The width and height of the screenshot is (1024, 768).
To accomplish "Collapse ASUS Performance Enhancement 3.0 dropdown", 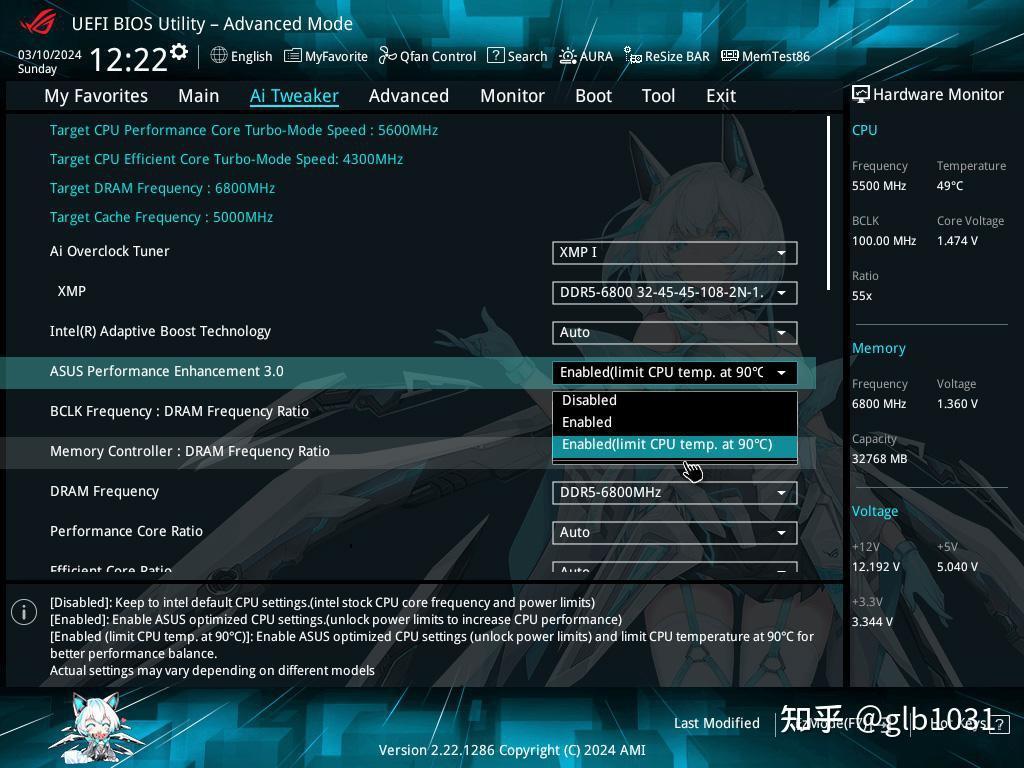I will [675, 372].
